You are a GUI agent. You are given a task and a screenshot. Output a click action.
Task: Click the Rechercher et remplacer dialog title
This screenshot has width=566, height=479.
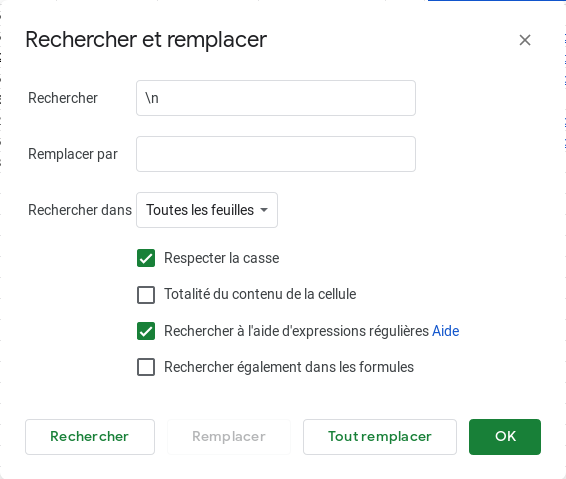tap(146, 39)
